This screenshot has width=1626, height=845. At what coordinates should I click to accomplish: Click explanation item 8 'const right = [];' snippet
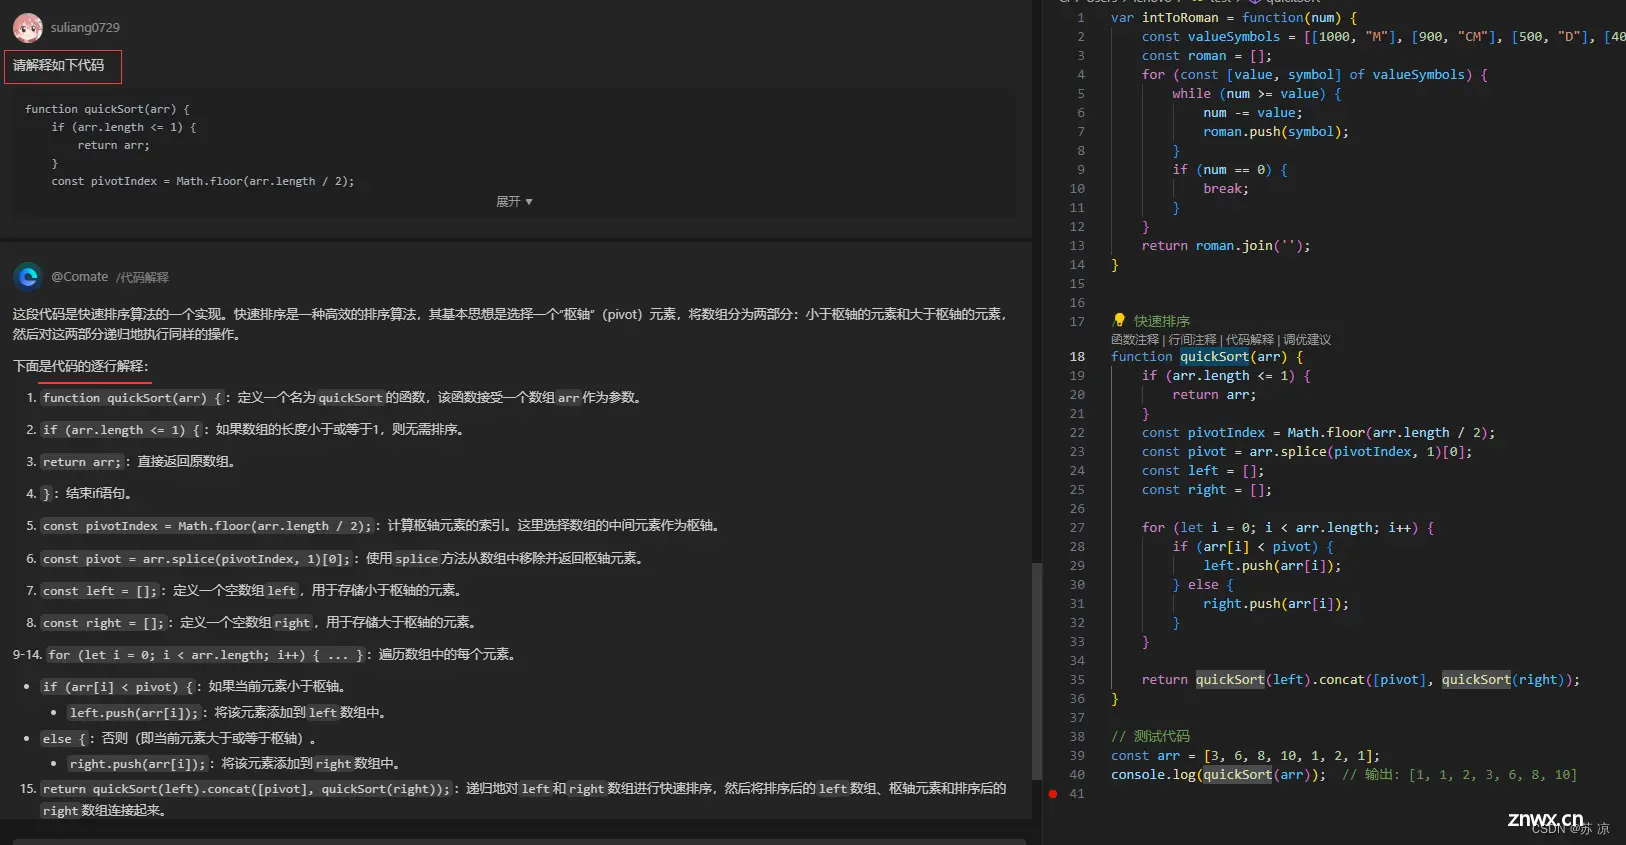[104, 623]
